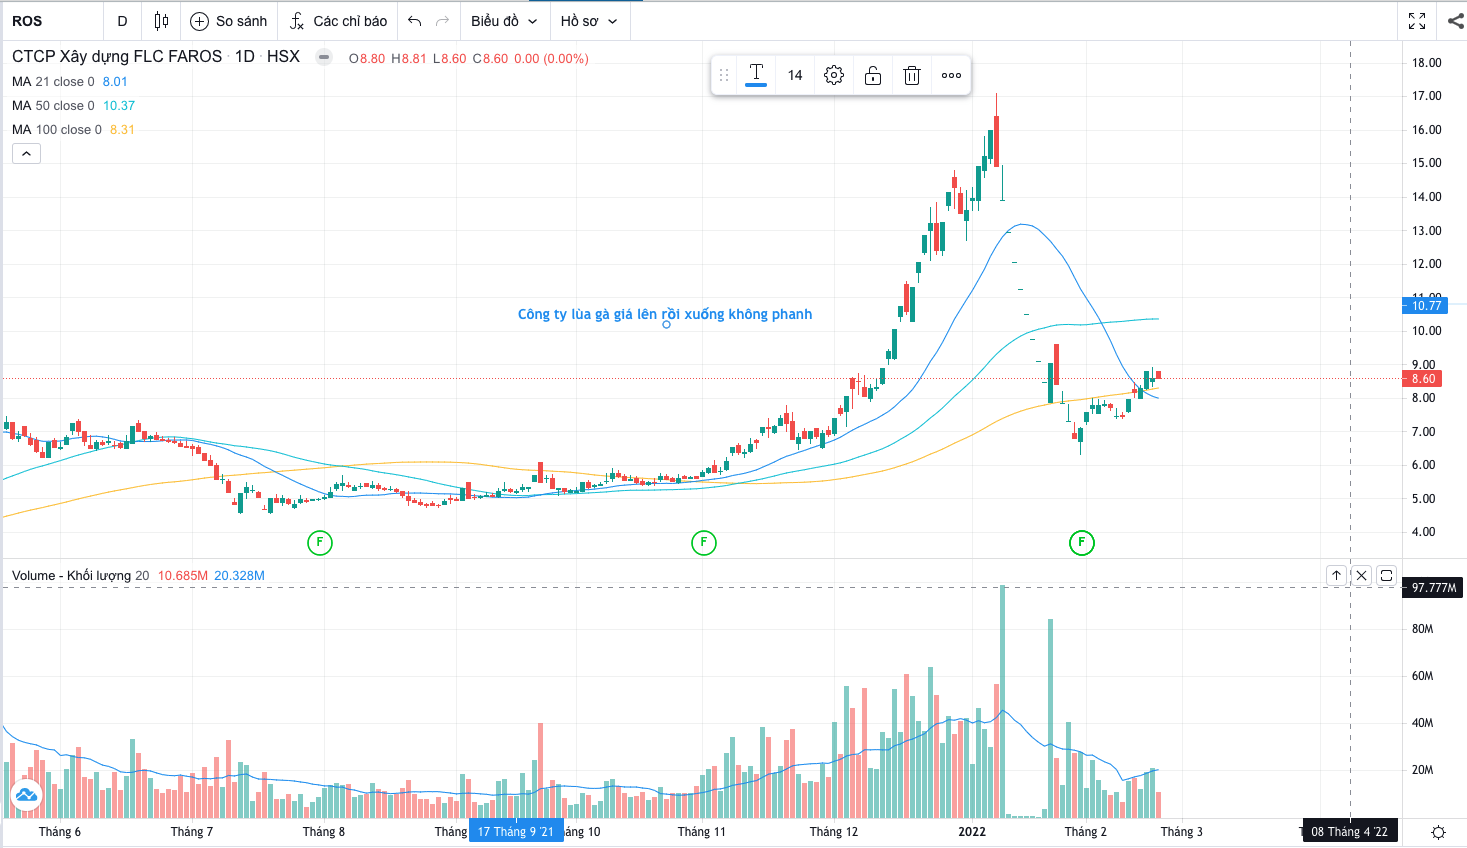The image size is (1467, 848).
Task: Click the share chart icon
Action: pos(1455,21)
